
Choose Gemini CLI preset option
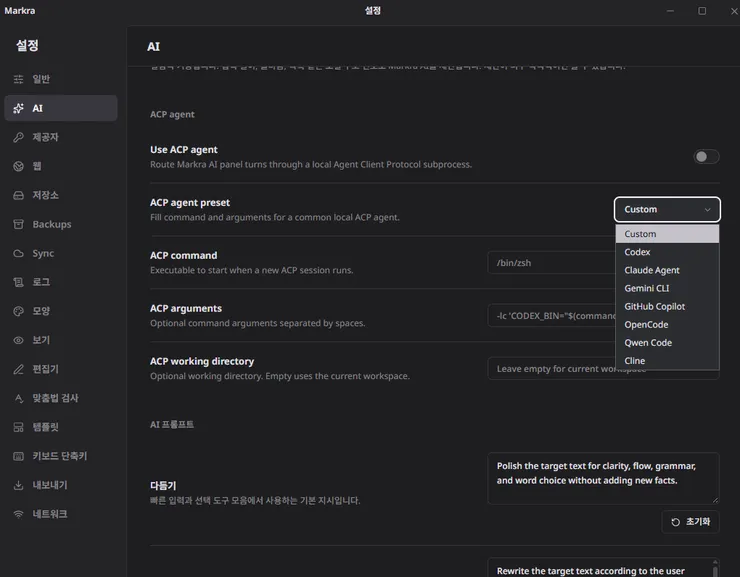click(667, 288)
